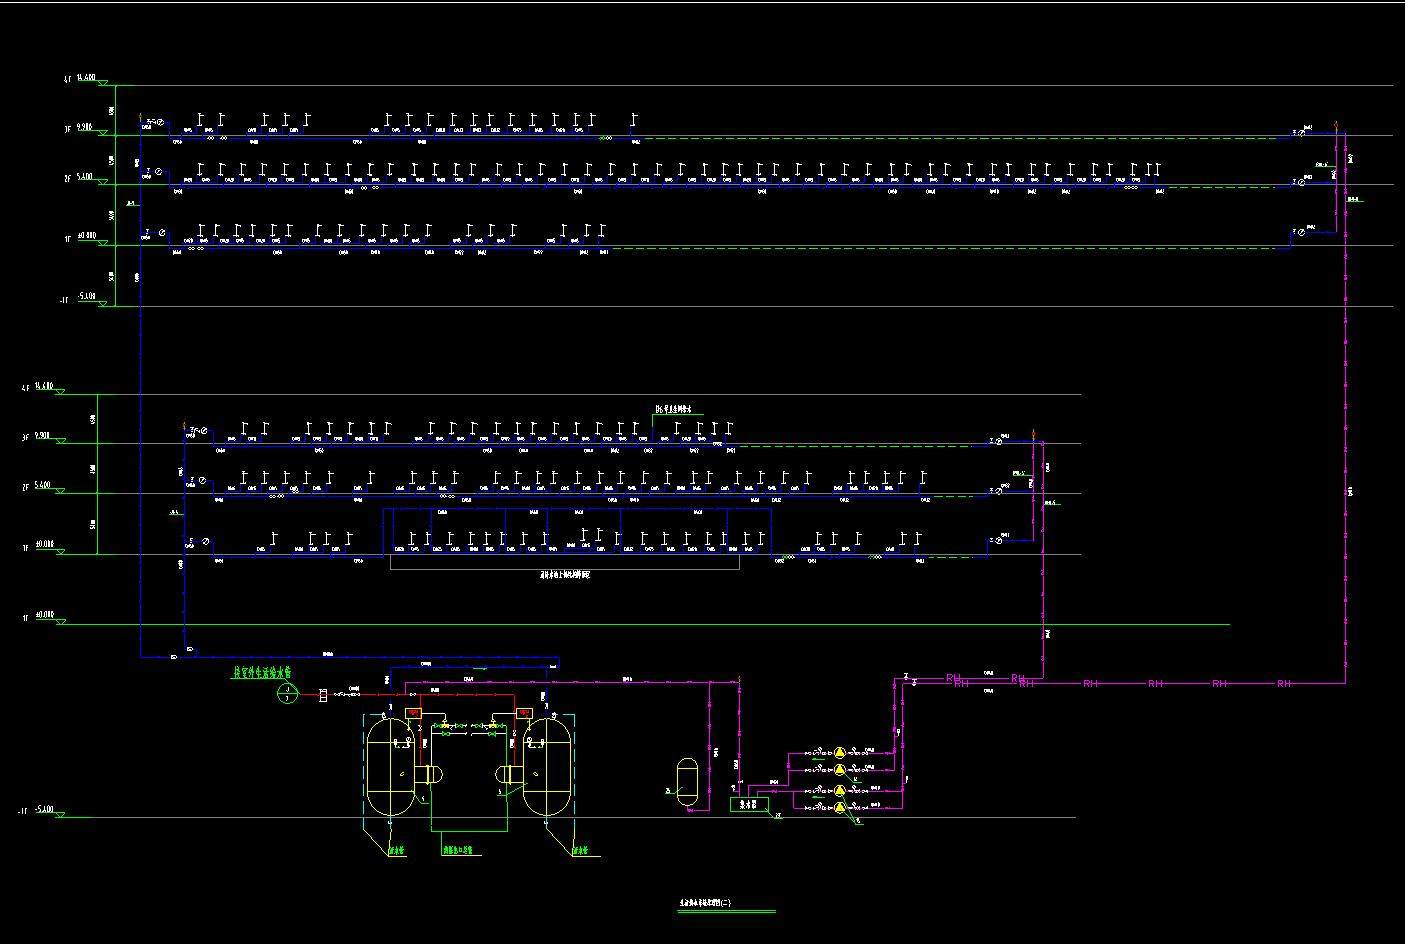This screenshot has height=944, width=1405.
Task: Select the right yellow water tank symbol
Action: coord(548,764)
